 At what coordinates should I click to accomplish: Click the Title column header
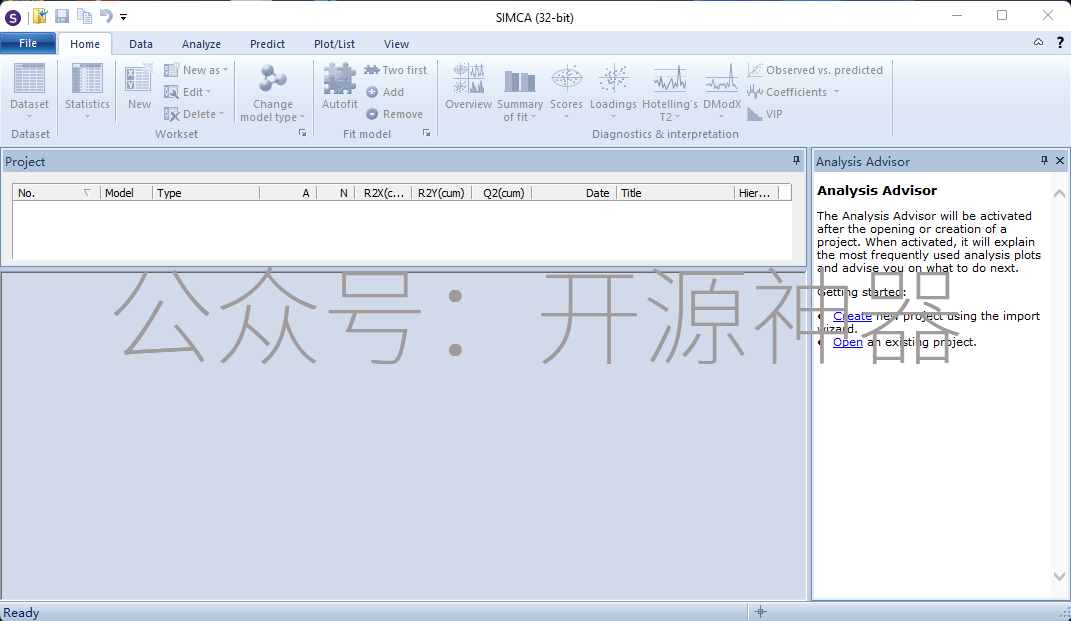675,193
